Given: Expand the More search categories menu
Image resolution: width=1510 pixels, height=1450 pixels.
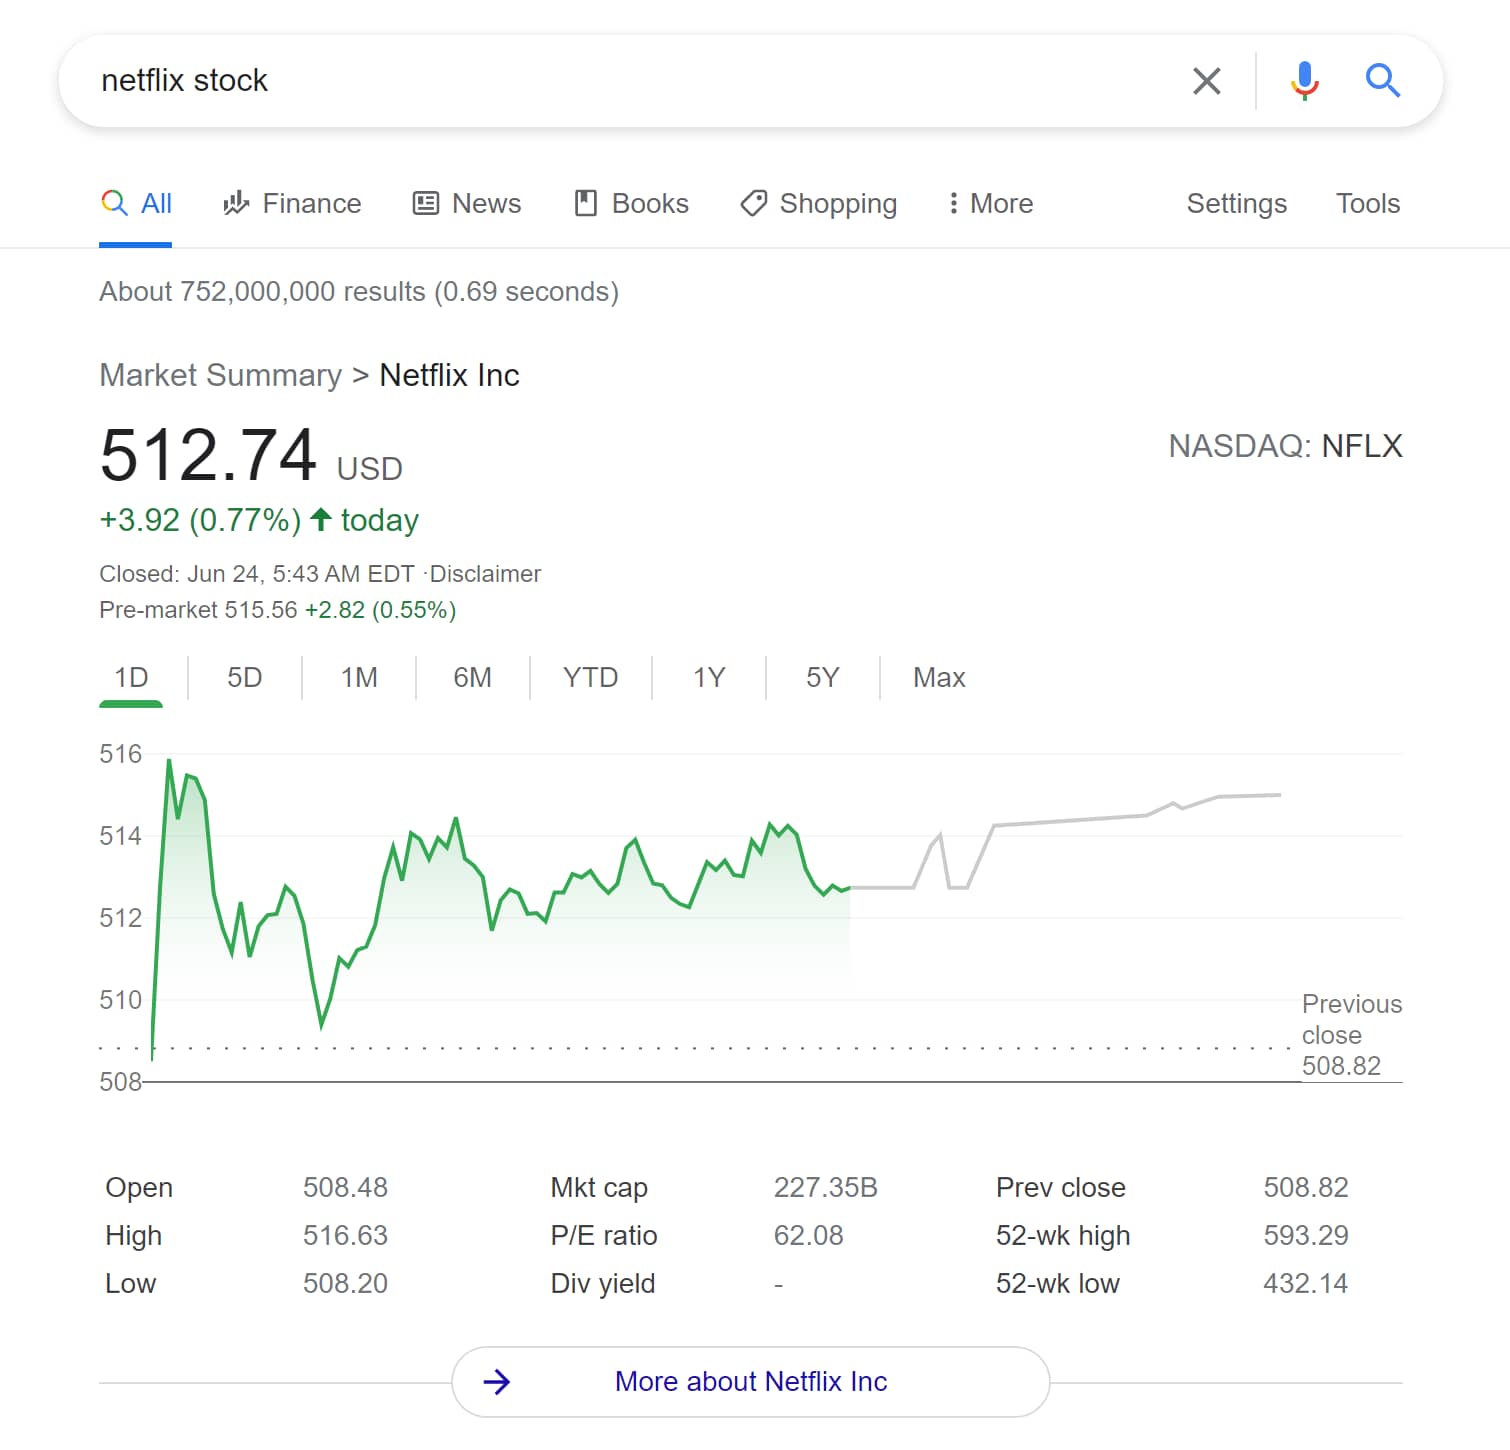Looking at the screenshot, I should [990, 204].
